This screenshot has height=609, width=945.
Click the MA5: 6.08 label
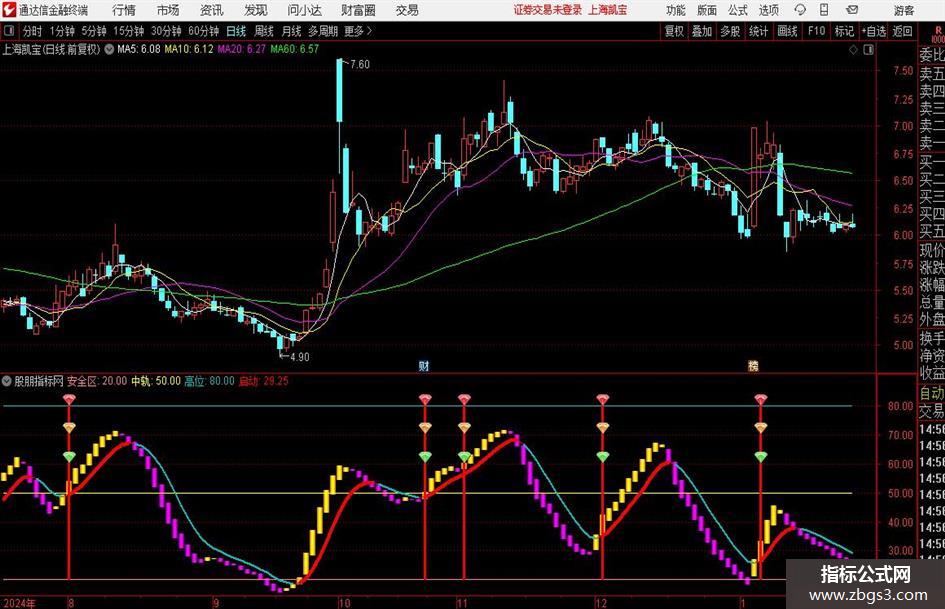point(139,49)
